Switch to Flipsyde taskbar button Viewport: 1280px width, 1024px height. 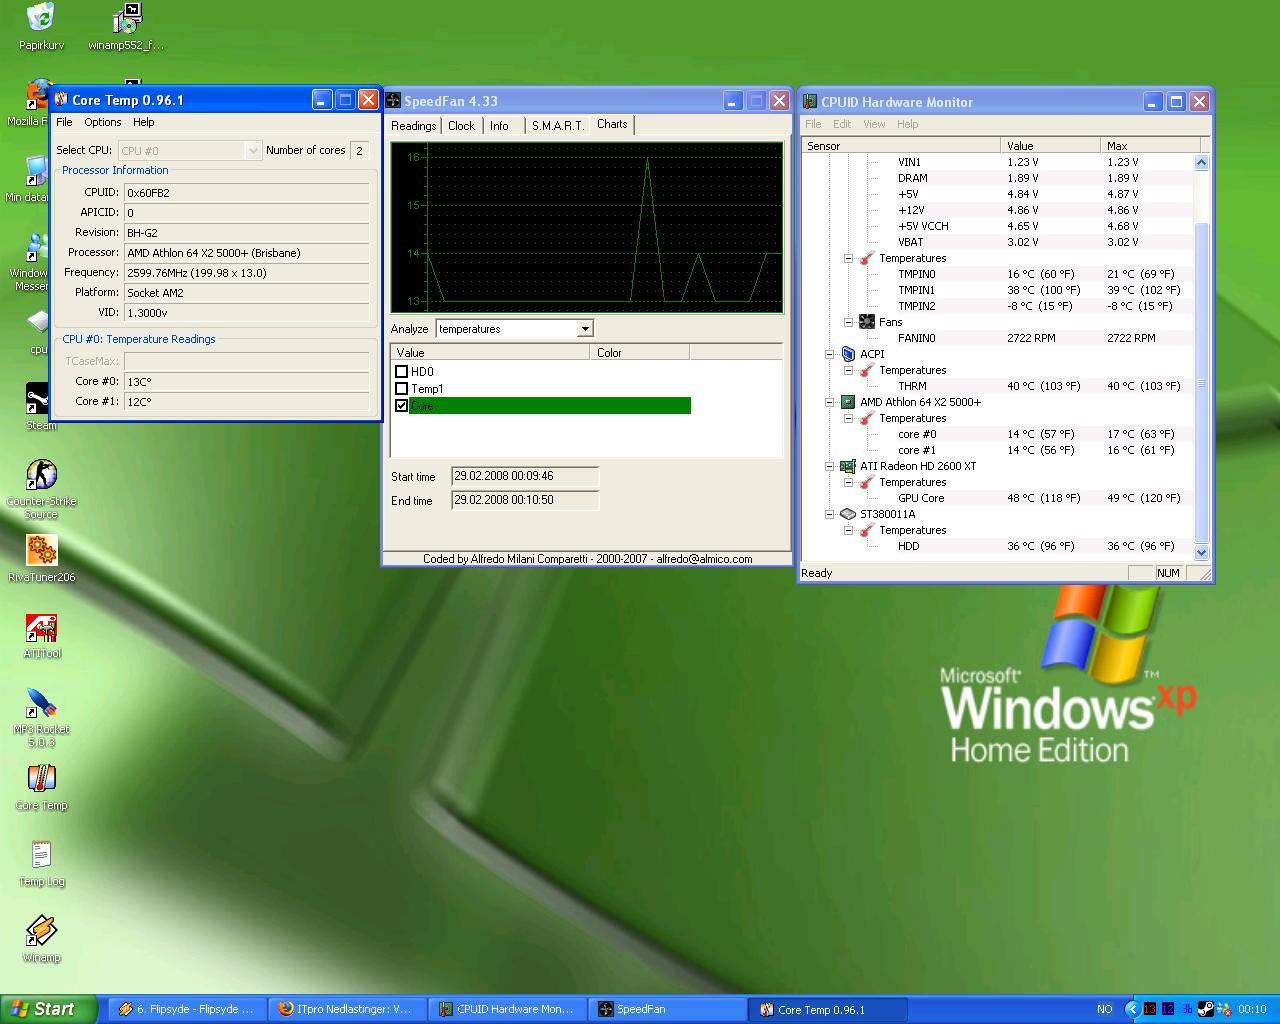(x=186, y=1009)
